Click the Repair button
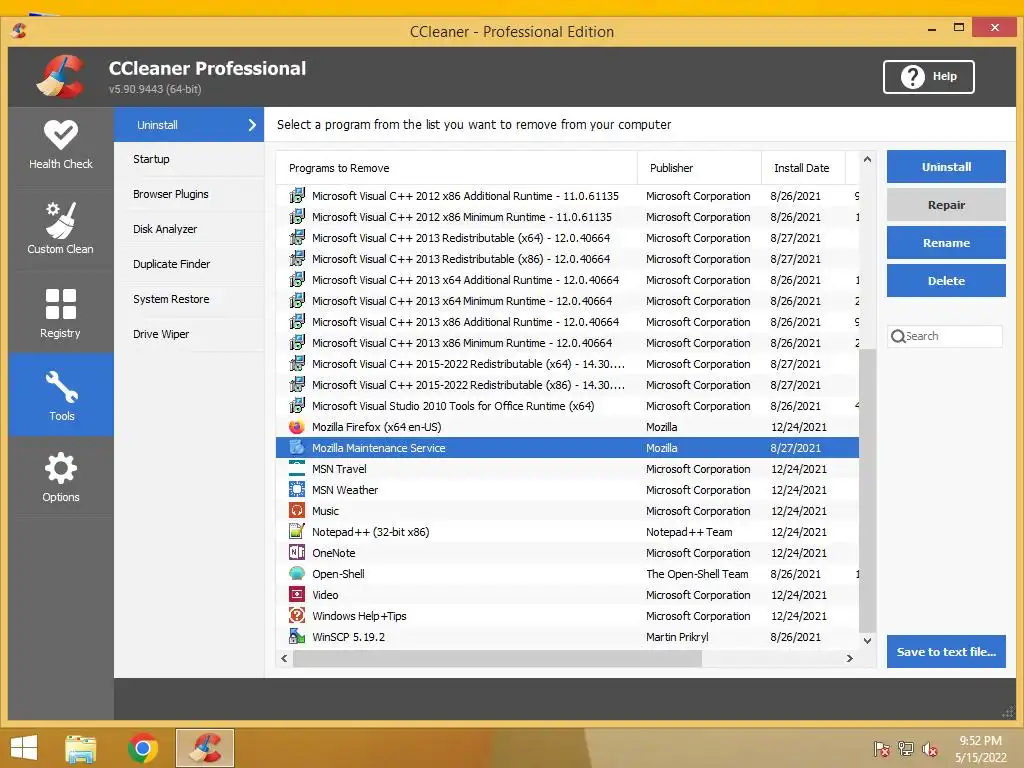 pos(946,204)
